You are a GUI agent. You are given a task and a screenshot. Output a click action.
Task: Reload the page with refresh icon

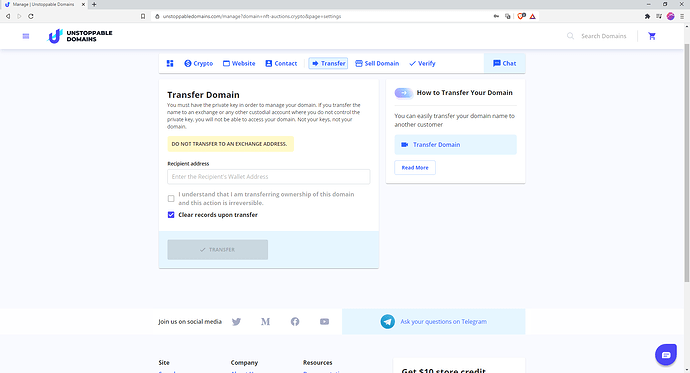coord(31,16)
